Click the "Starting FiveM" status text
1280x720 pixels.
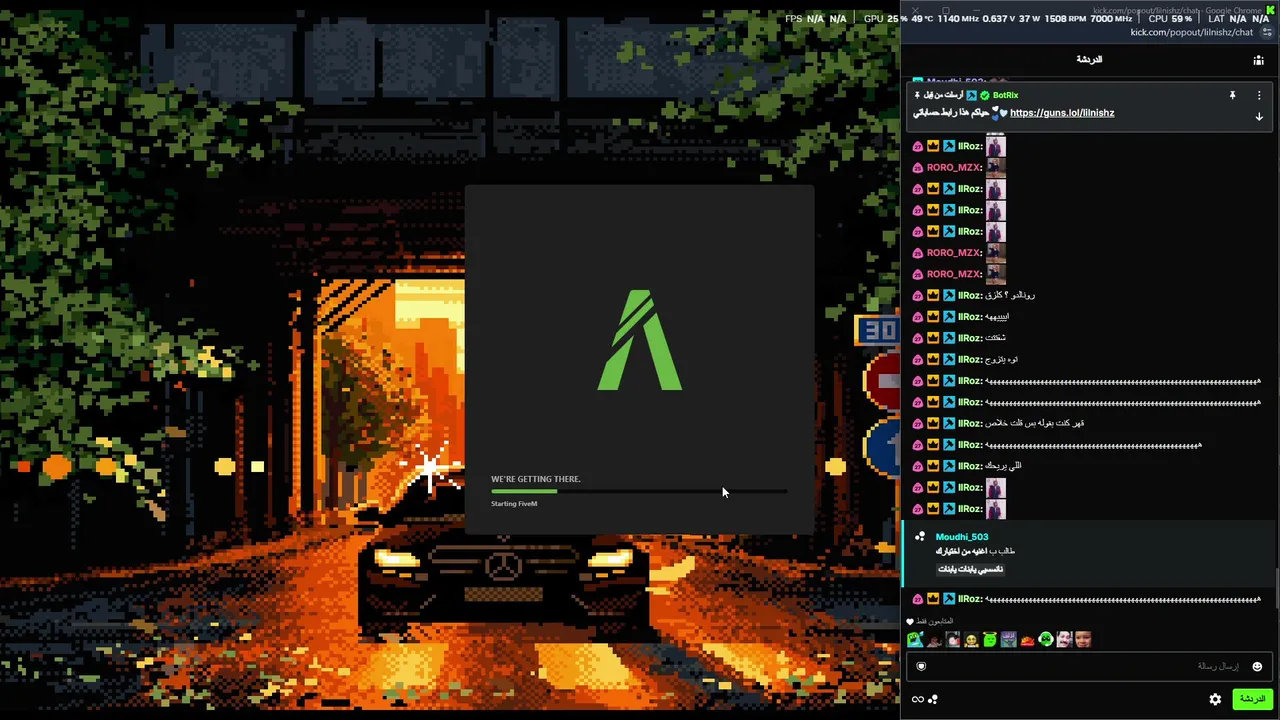[x=514, y=504]
